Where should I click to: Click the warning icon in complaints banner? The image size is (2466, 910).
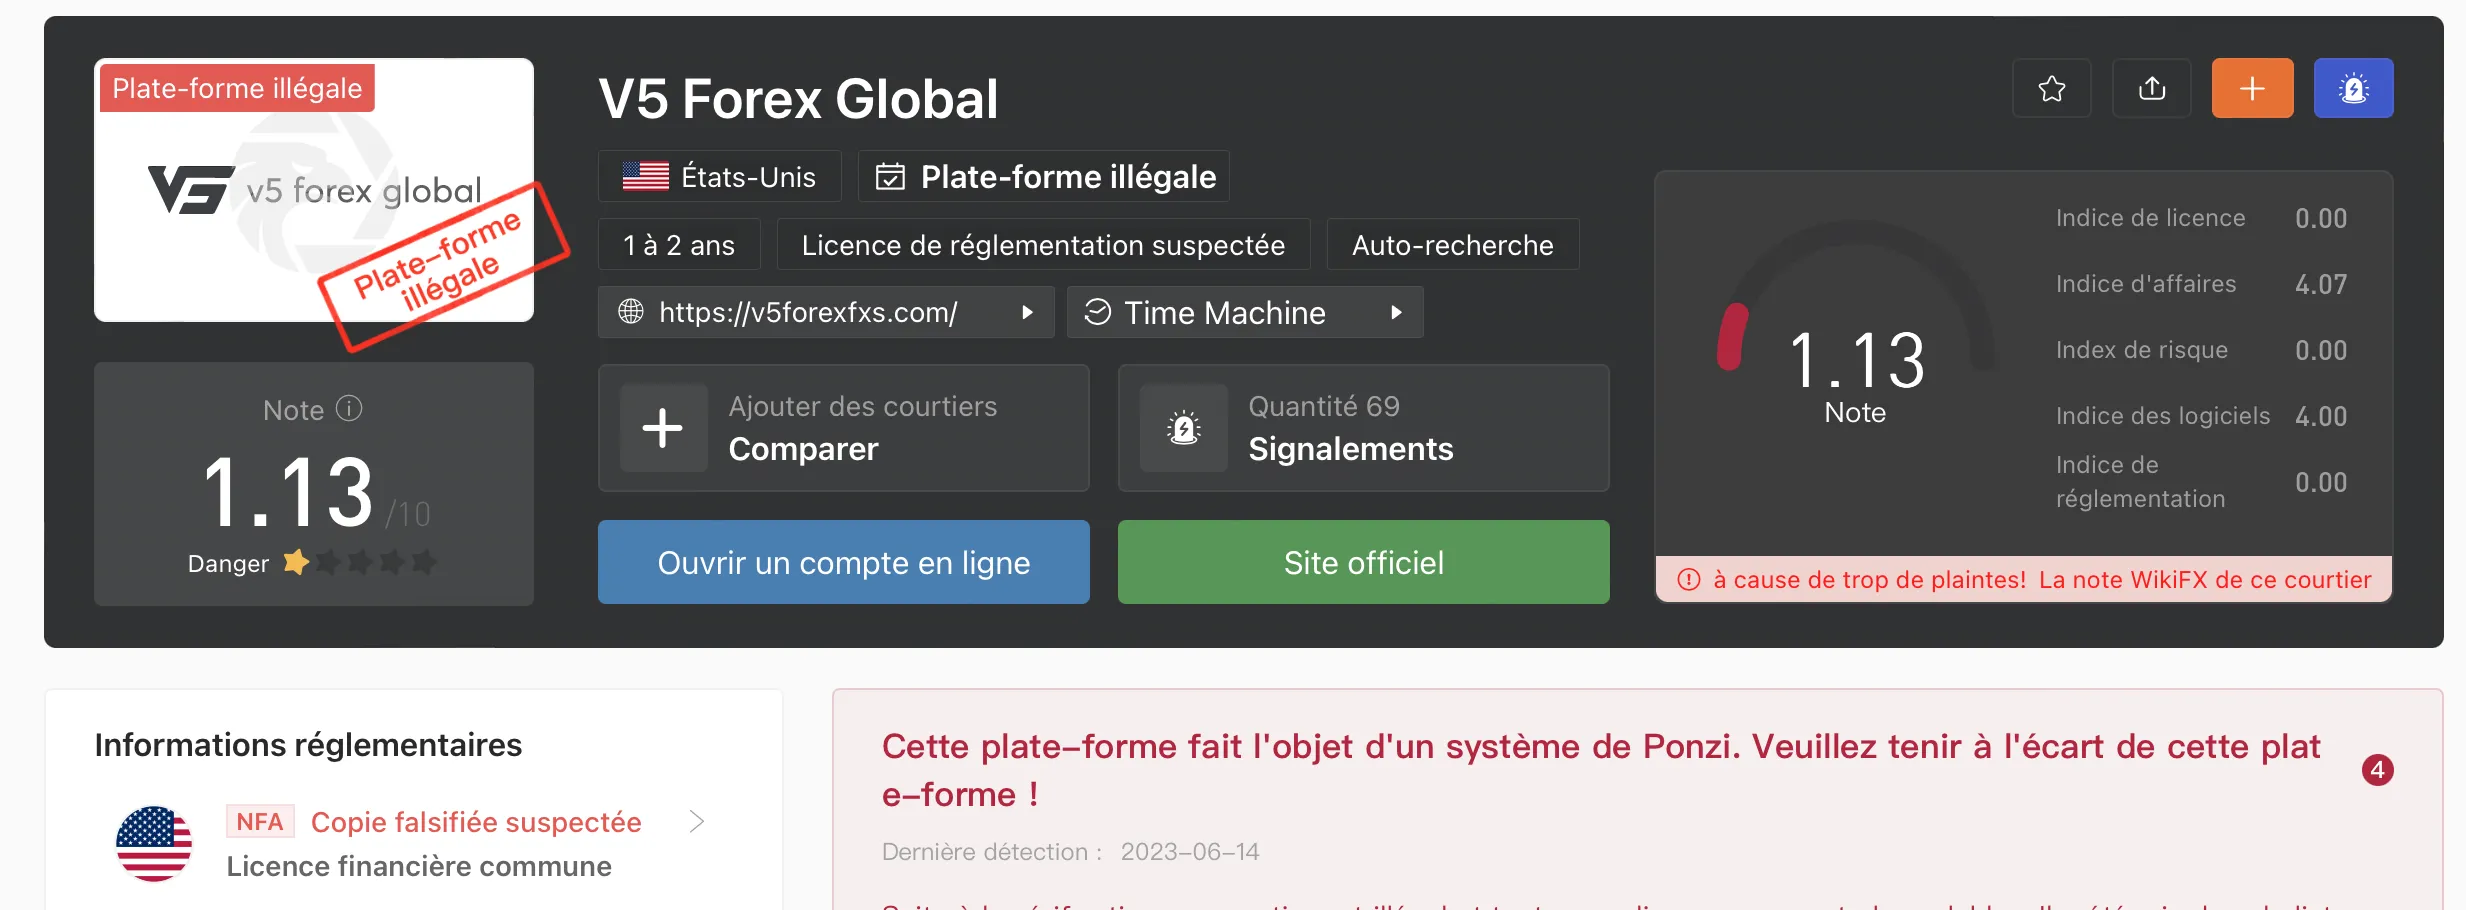1689,580
